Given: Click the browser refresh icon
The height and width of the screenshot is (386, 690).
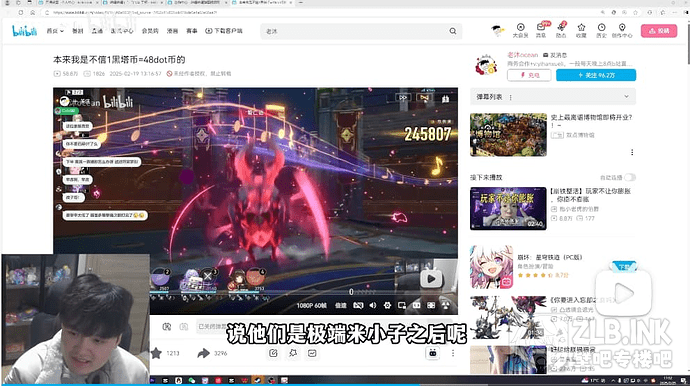Looking at the screenshot, I should tap(20, 12).
